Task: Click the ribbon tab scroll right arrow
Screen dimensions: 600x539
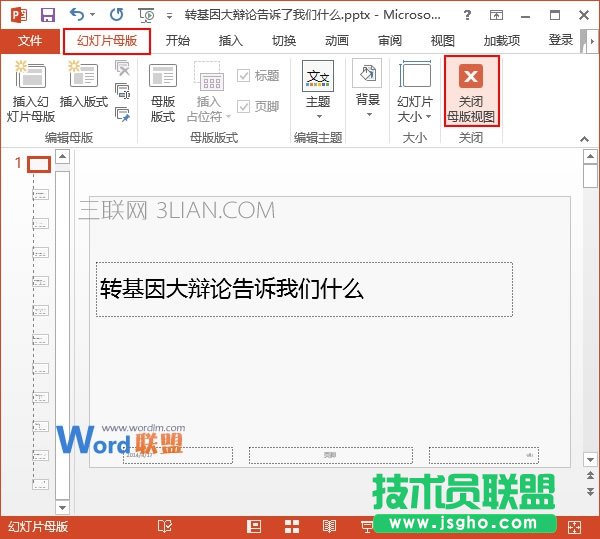Action: pos(592,41)
